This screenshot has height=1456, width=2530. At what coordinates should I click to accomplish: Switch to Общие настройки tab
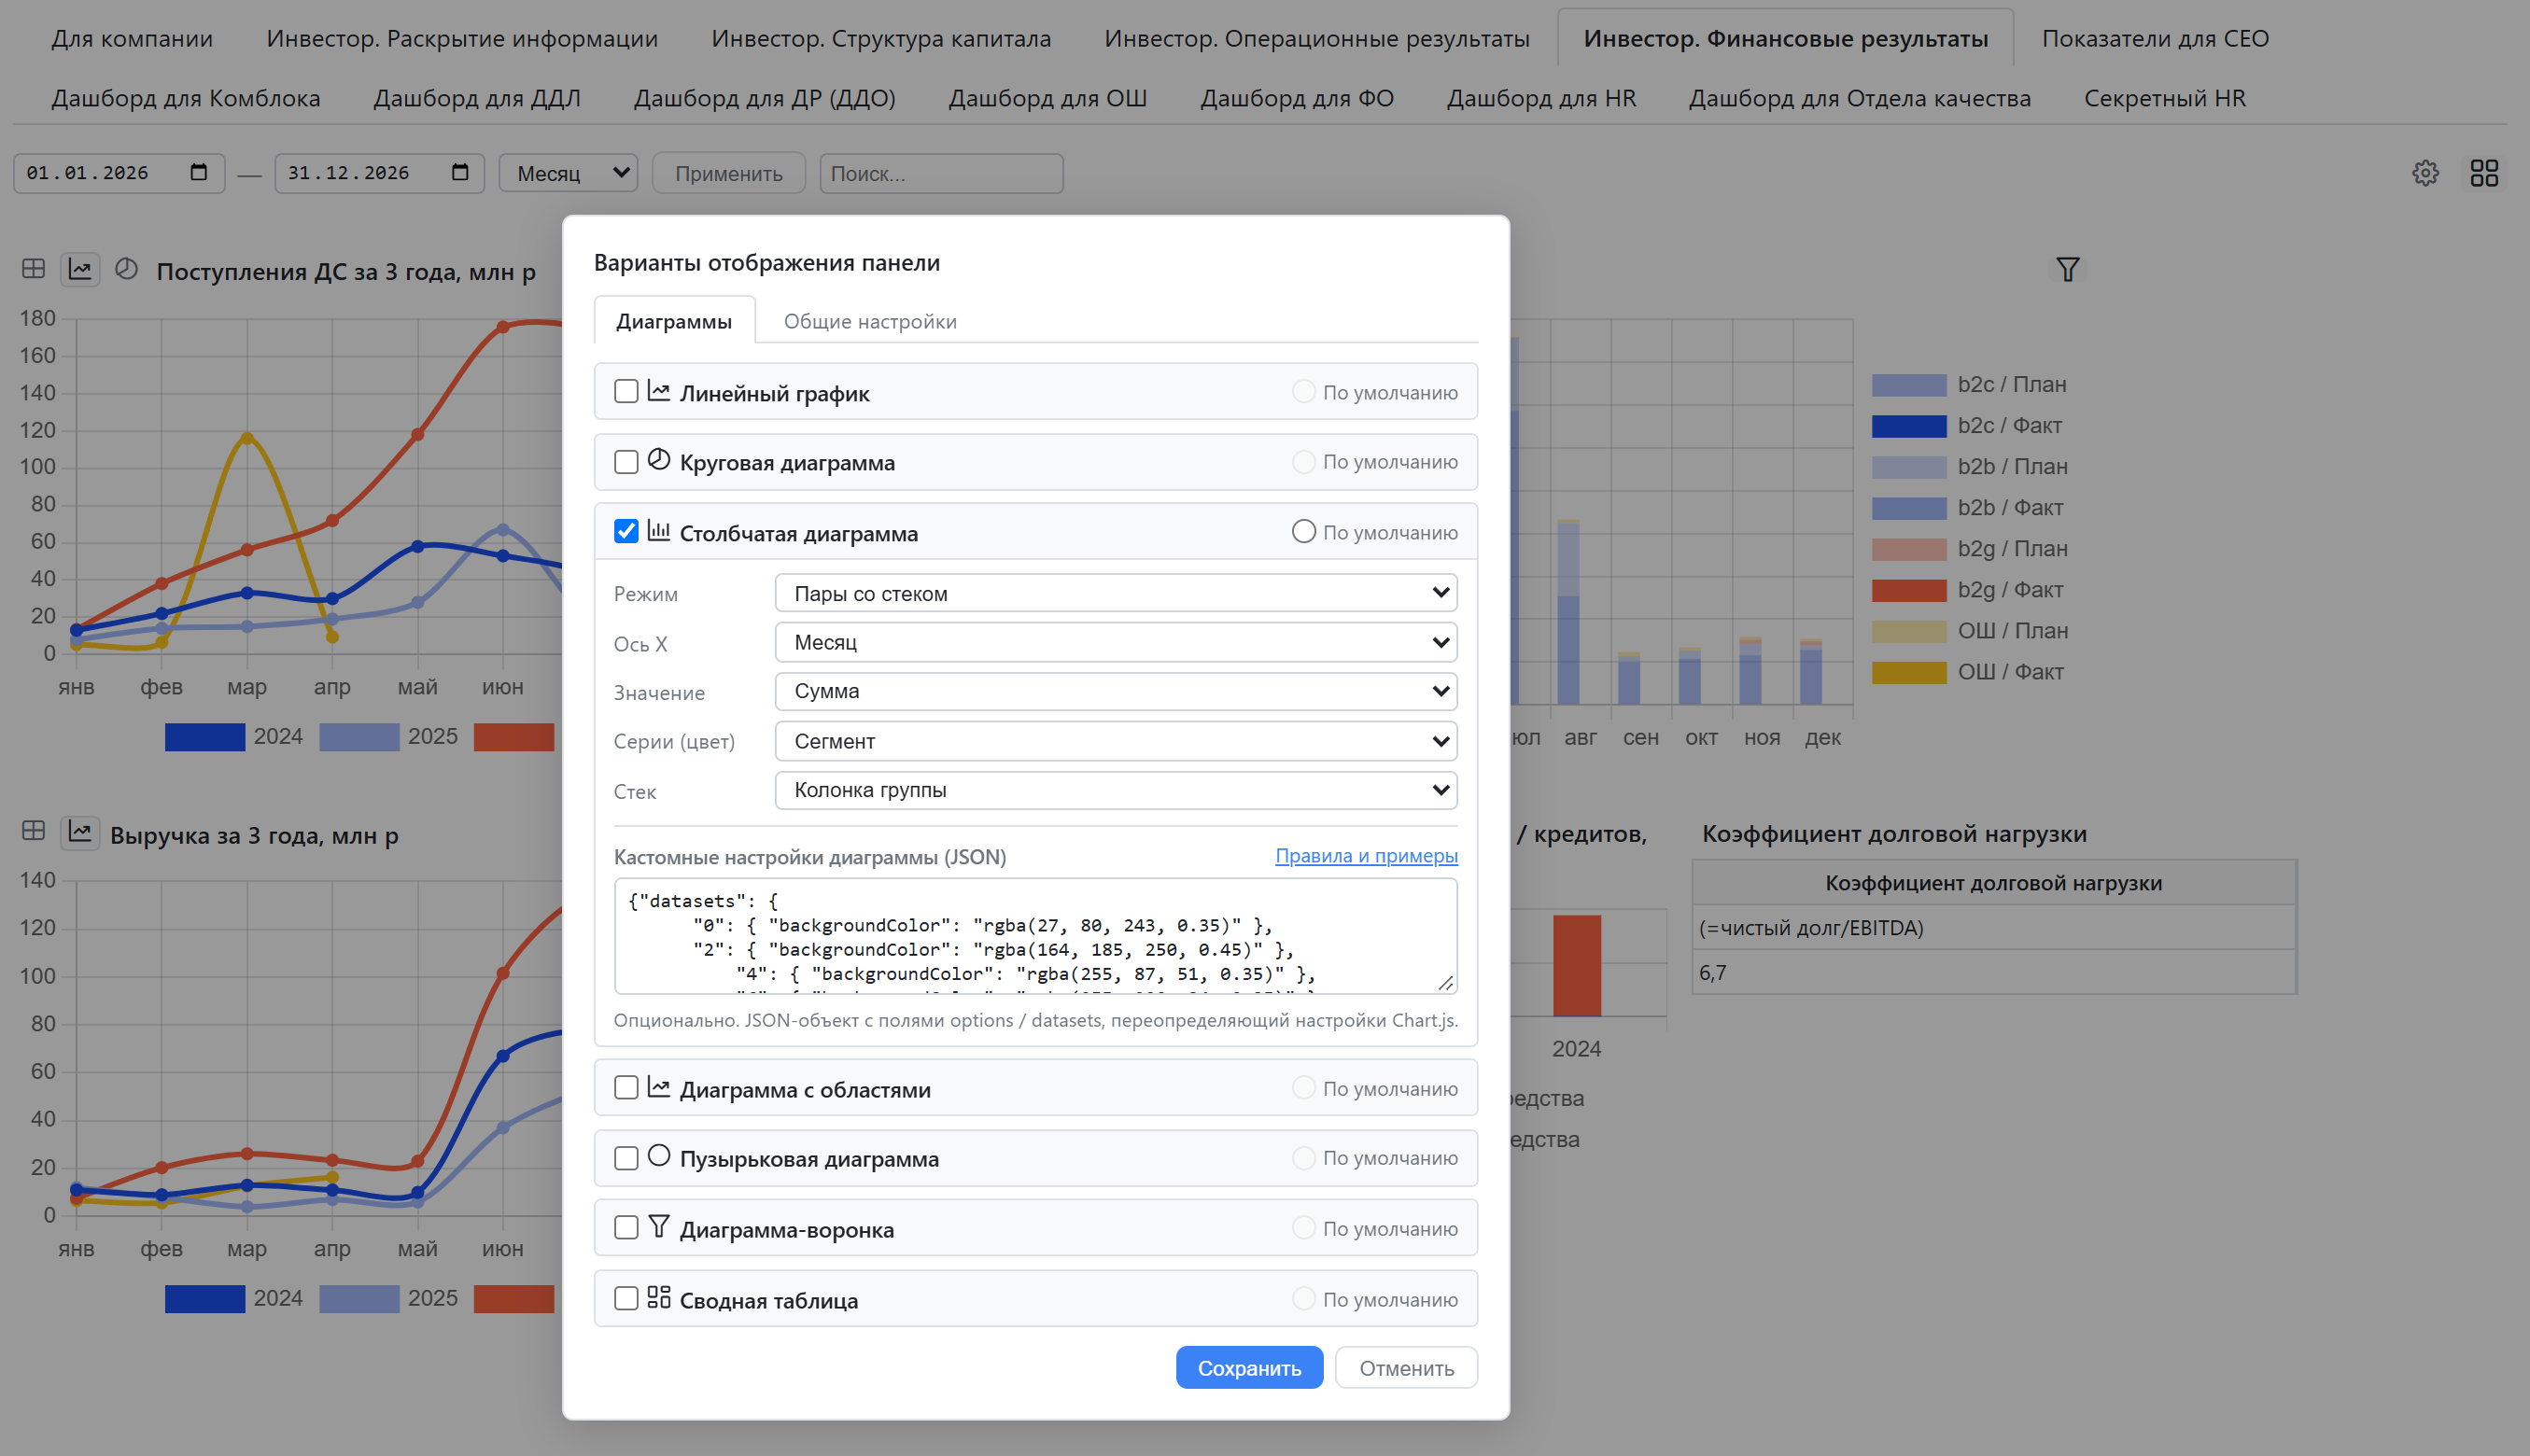pos(869,321)
